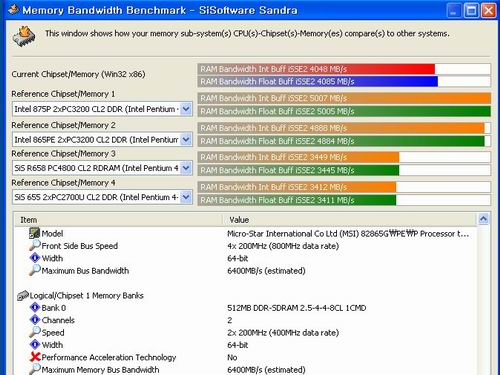Open Reference Chipset/Memory 1 dropdown arrow
The image size is (500, 375).
186,109
